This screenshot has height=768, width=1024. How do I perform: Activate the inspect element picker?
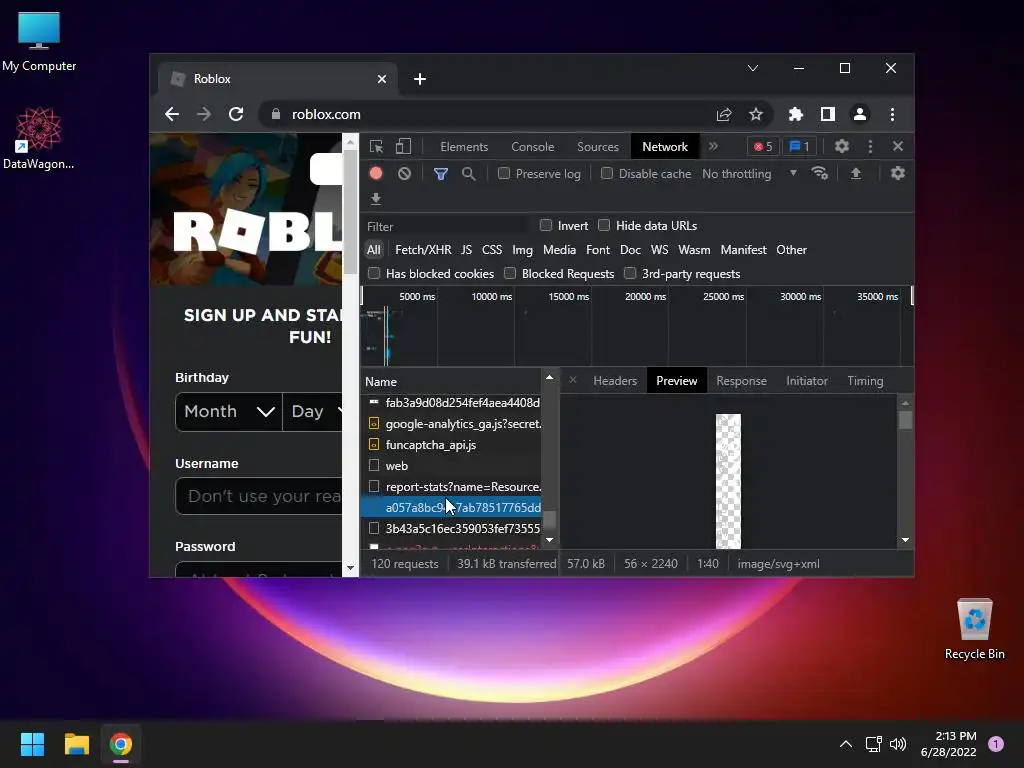coord(376,146)
